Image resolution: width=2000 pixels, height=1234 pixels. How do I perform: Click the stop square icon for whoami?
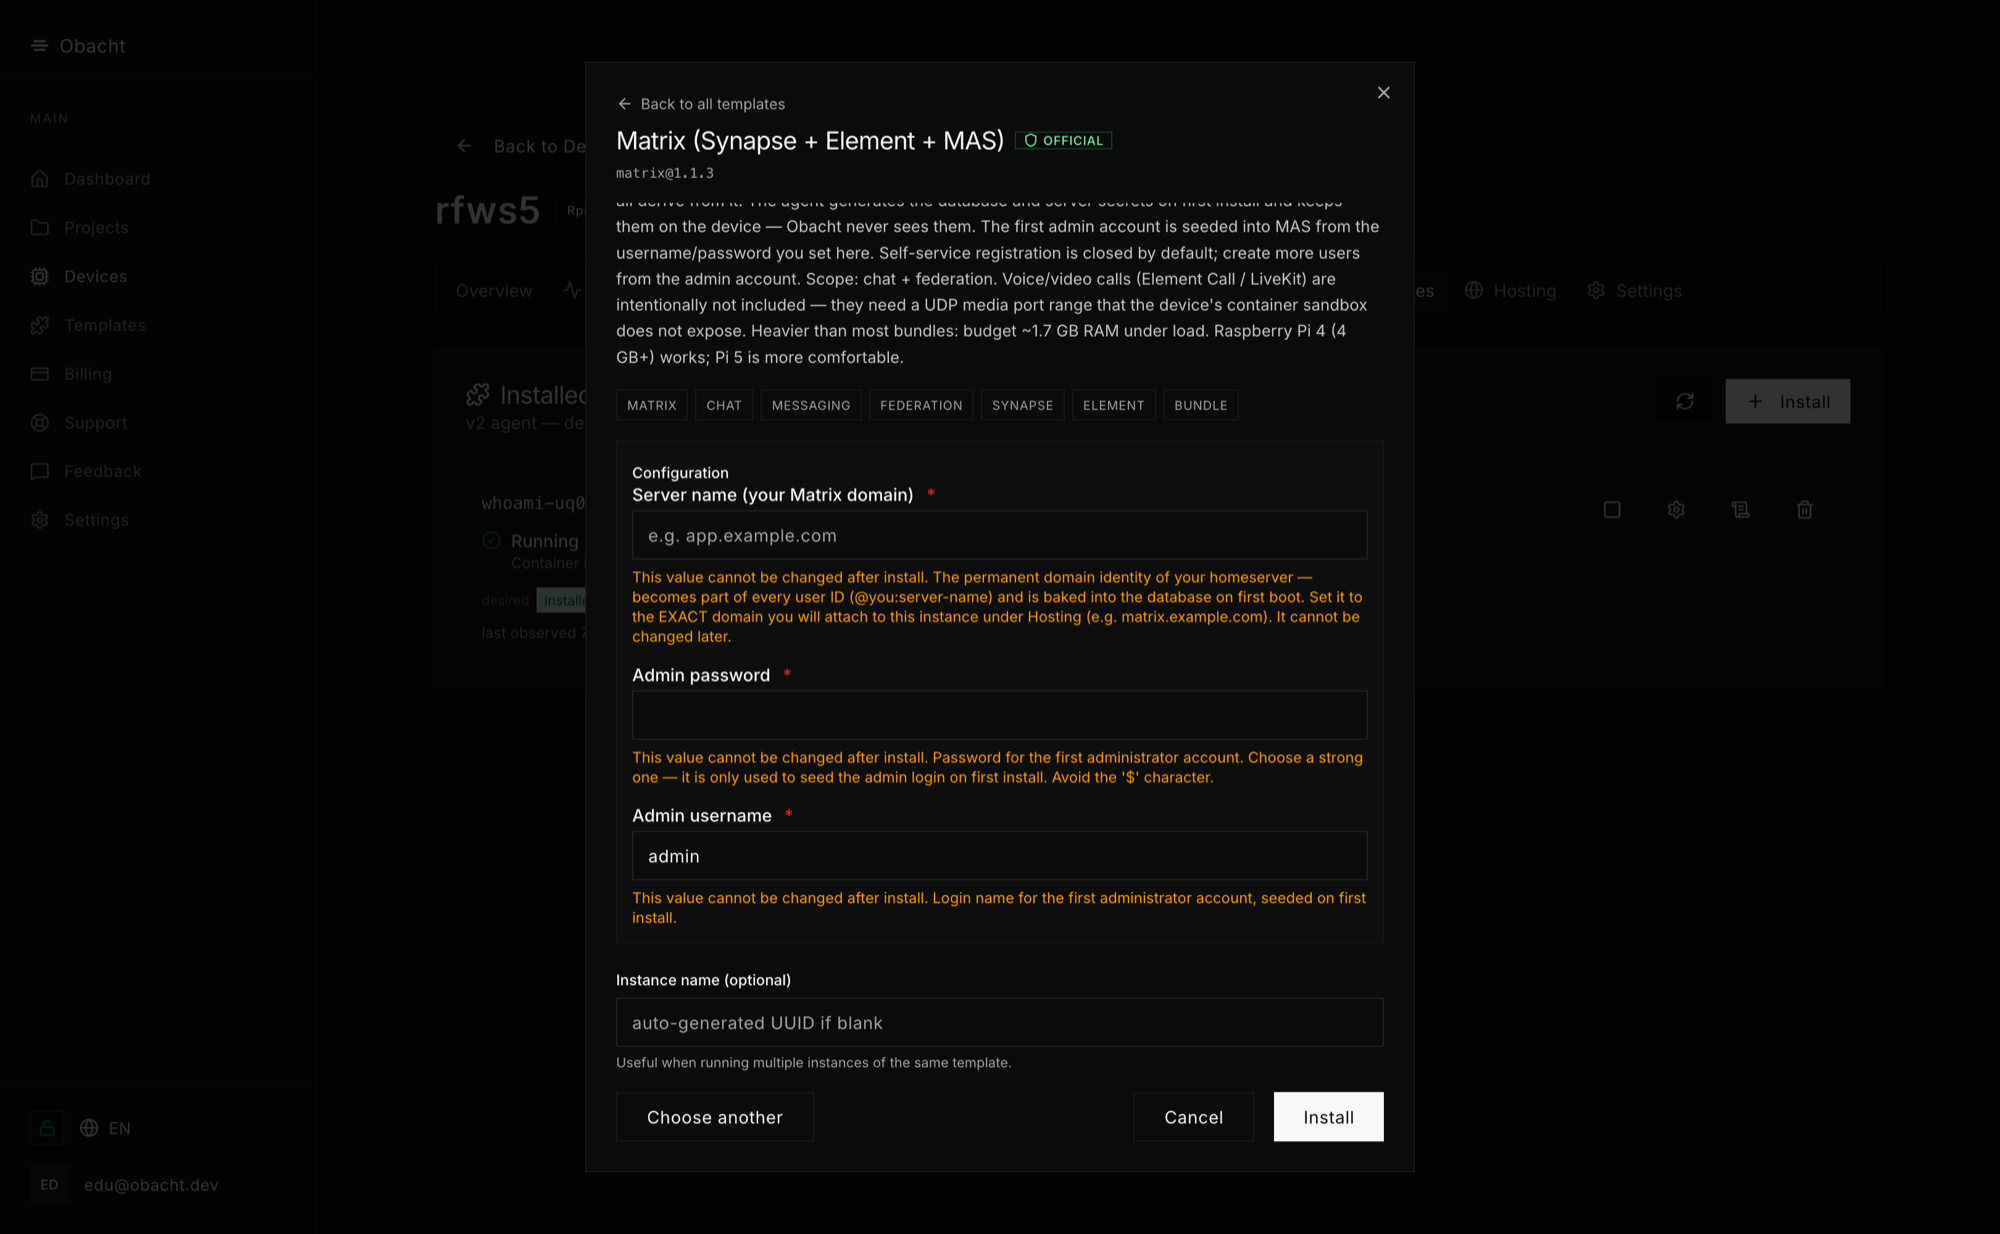[1612, 510]
